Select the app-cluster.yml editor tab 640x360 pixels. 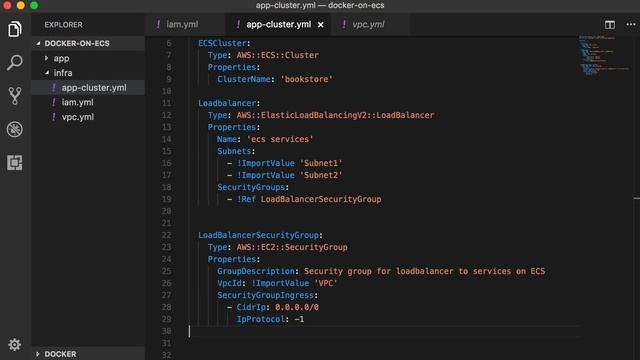(278, 24)
